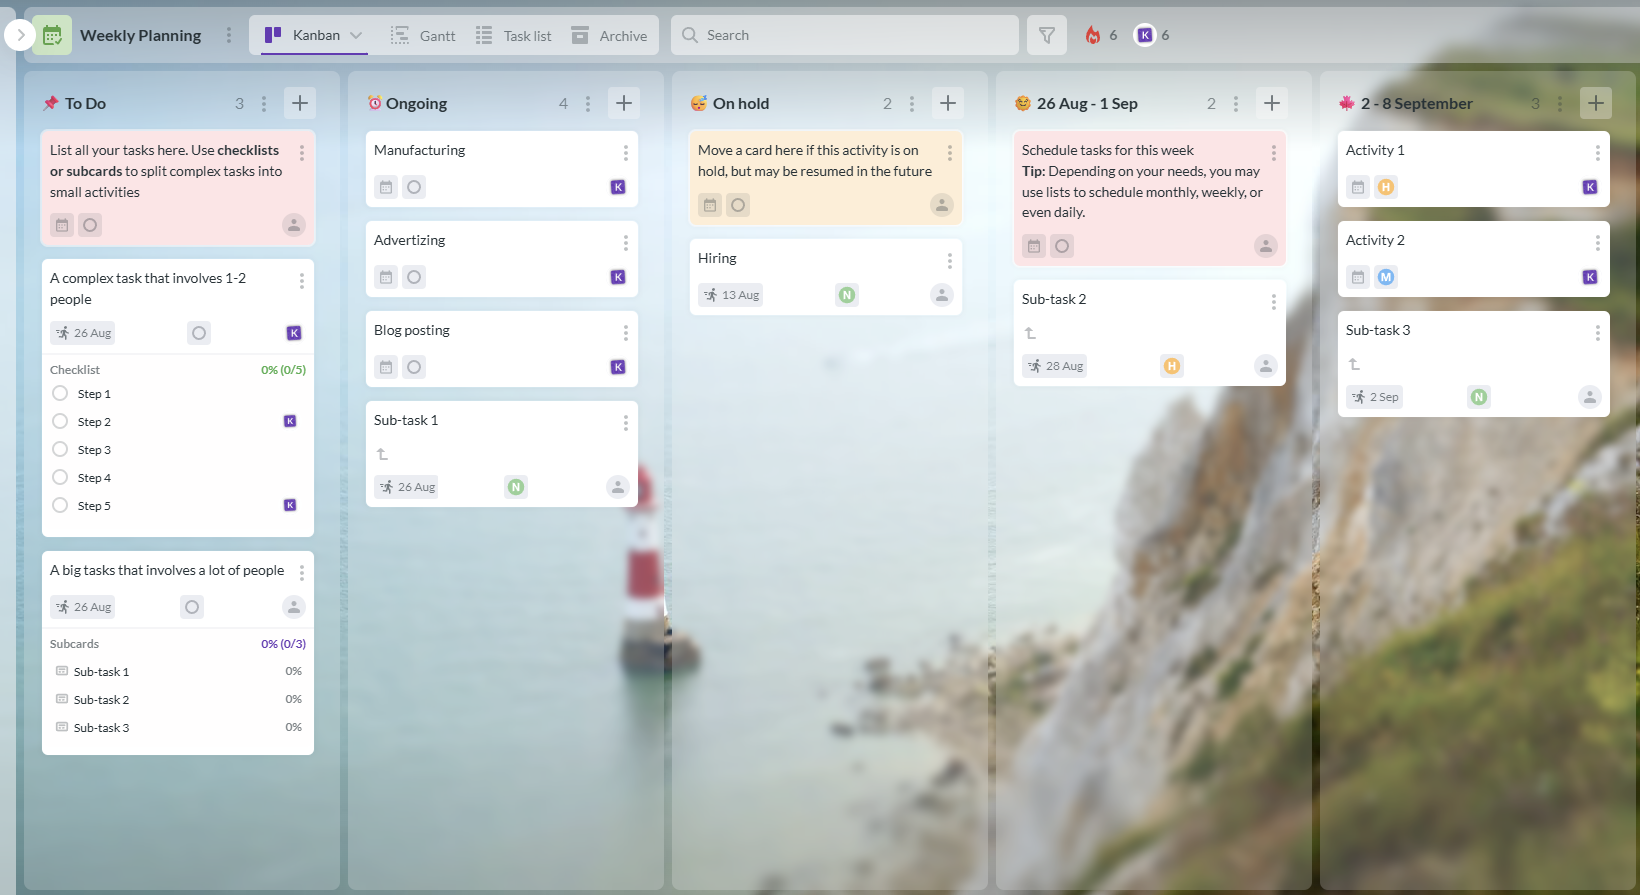This screenshot has height=895, width=1640.
Task: Click the assignee avatar on Sub-task 3 card
Action: [x=1590, y=397]
